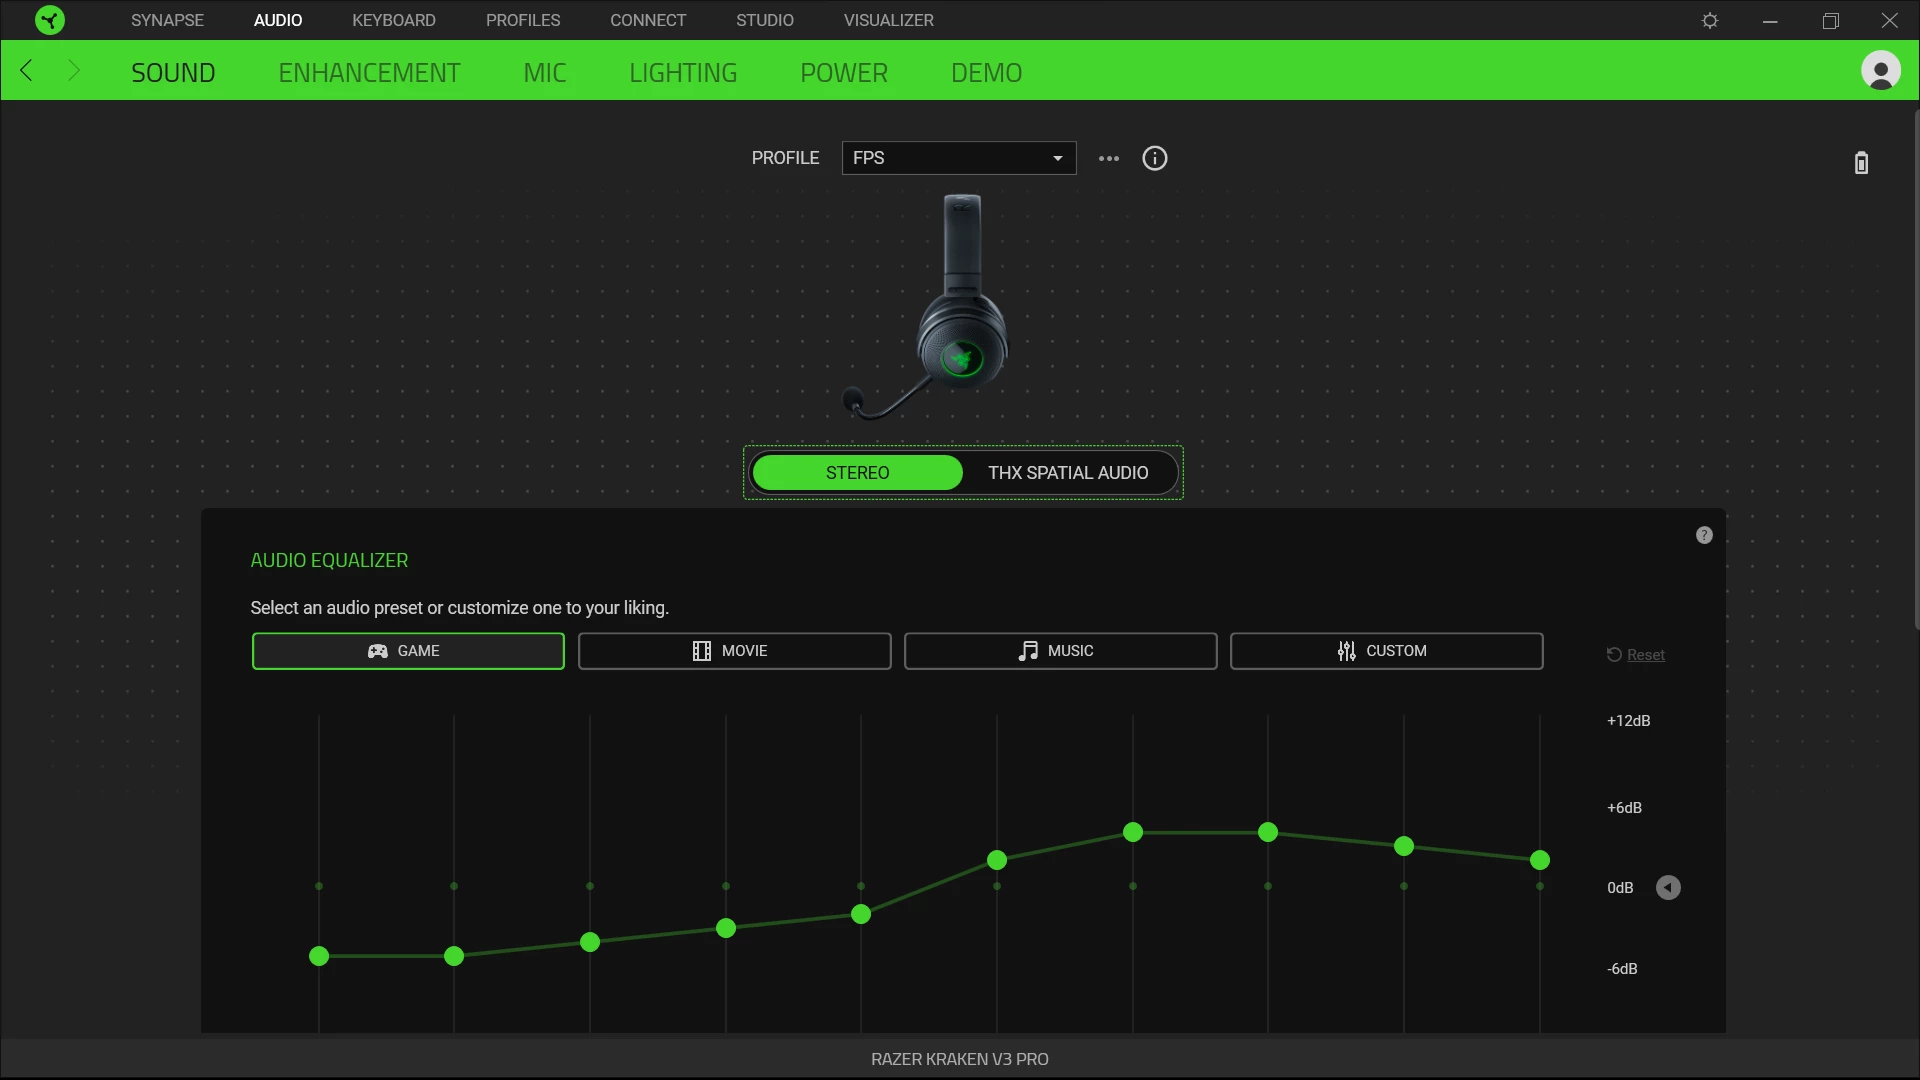This screenshot has width=1920, height=1080.
Task: Choose the CUSTOM equalizer preset
Action: click(1386, 651)
